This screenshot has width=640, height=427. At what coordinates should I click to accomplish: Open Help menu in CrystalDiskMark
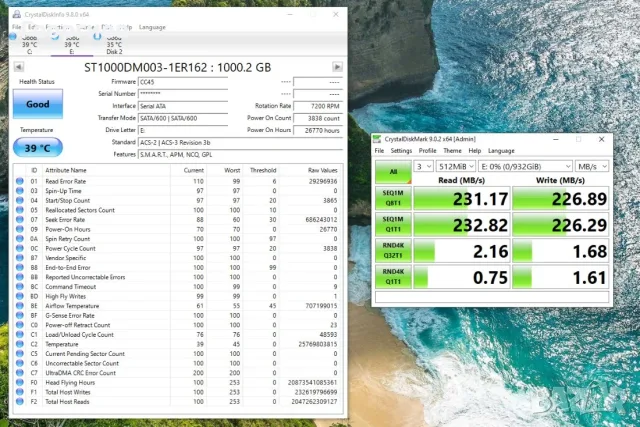(474, 151)
